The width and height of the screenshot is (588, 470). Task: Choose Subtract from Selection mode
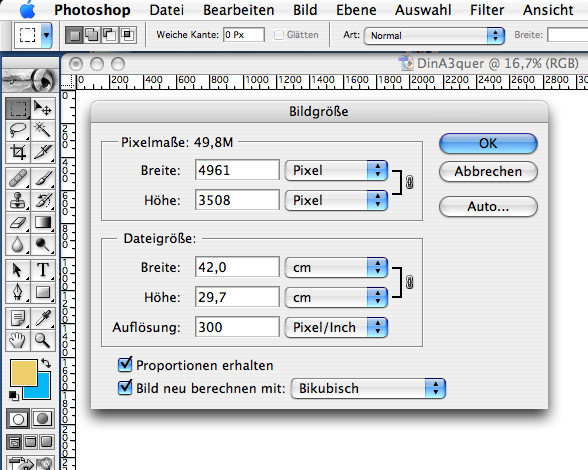point(110,35)
